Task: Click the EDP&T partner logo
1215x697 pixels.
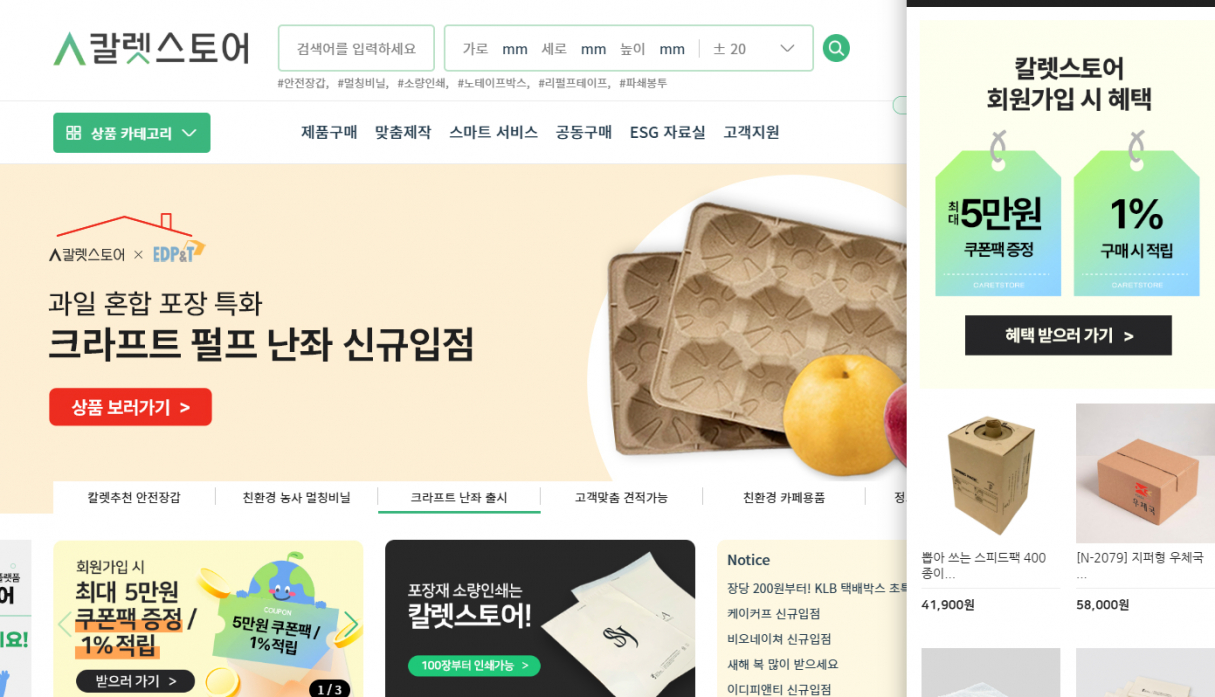Action: click(x=178, y=253)
